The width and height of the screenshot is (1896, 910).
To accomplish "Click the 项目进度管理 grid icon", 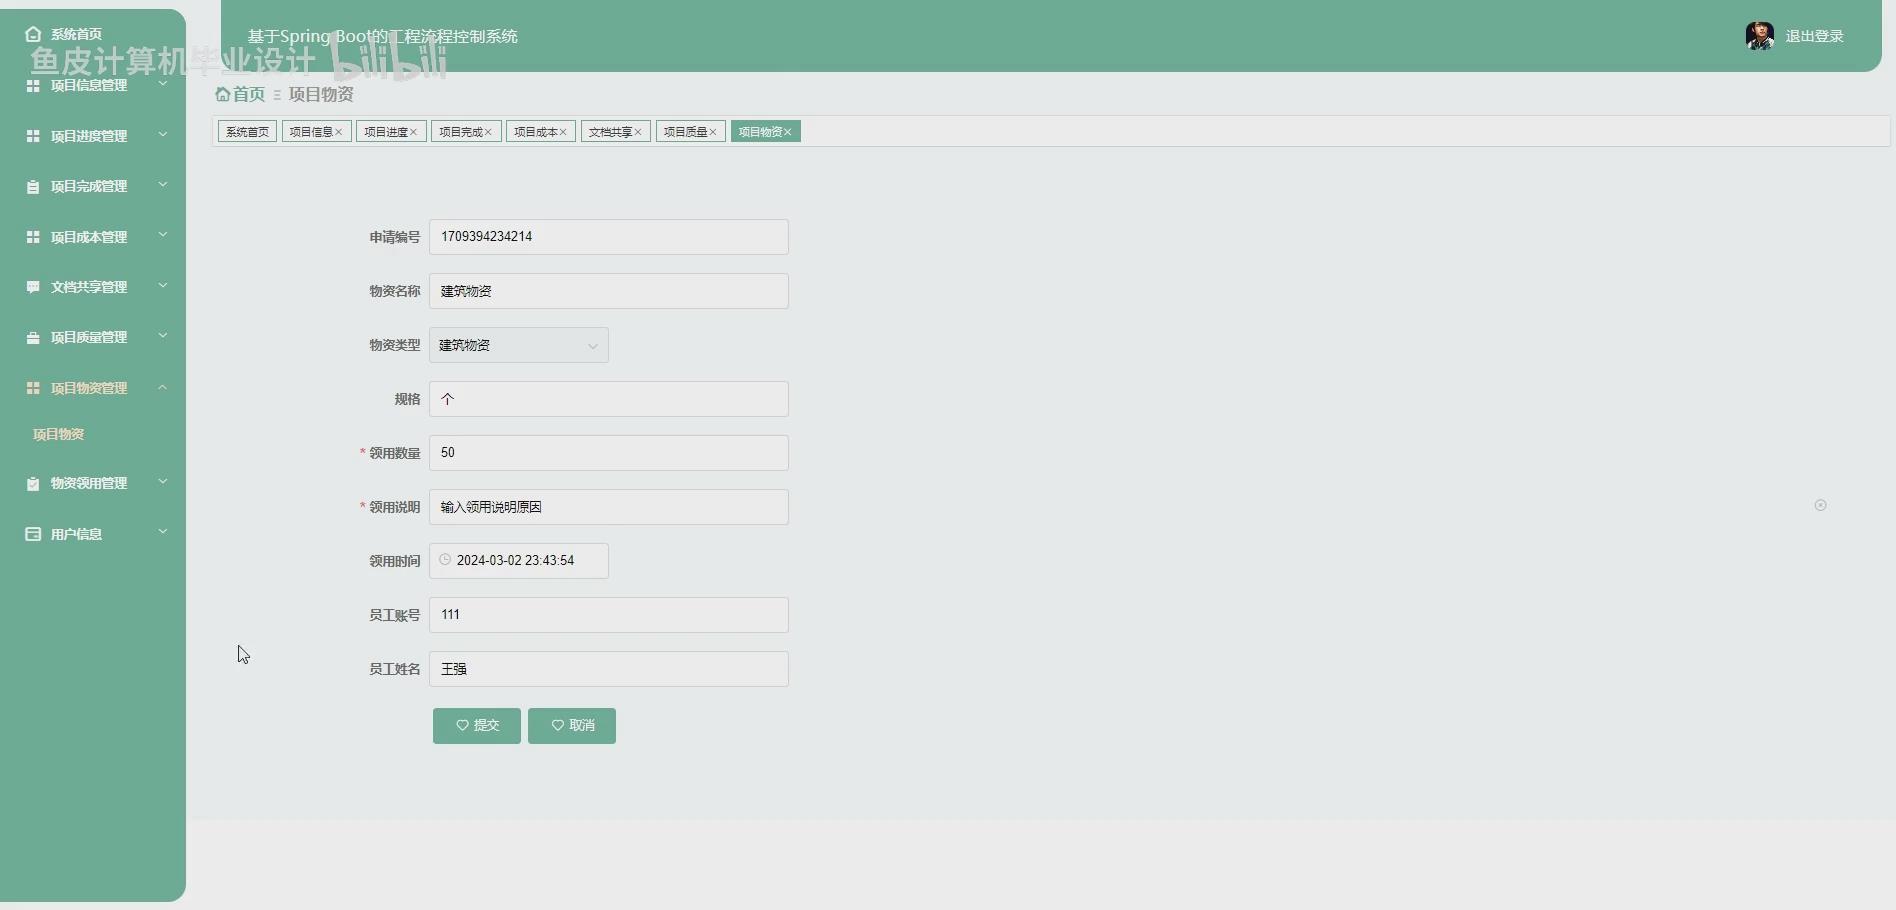I will 33,136.
